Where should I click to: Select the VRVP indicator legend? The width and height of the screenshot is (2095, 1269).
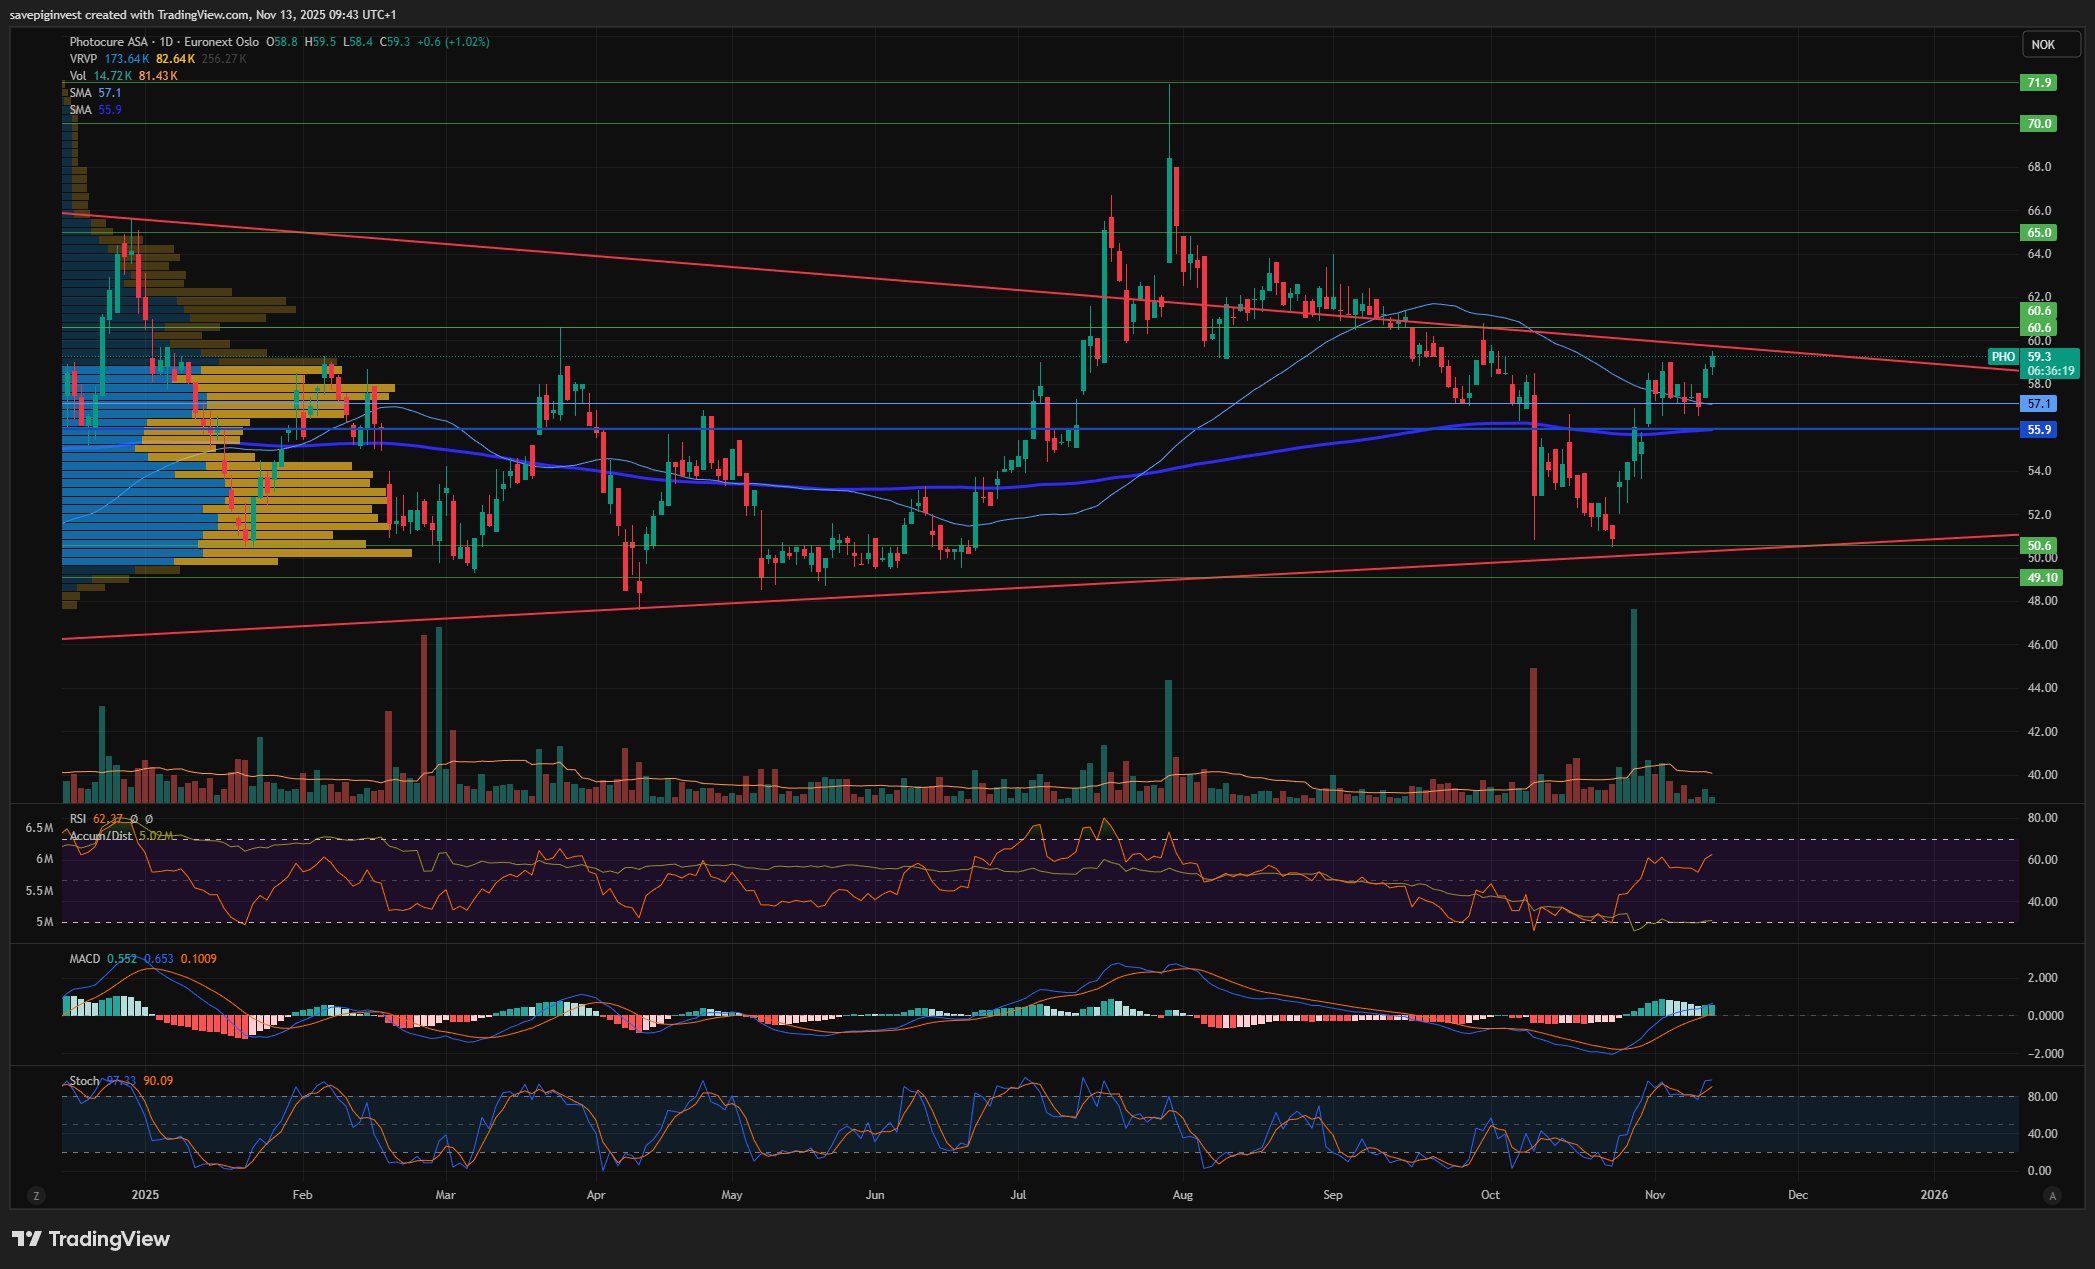(83, 59)
